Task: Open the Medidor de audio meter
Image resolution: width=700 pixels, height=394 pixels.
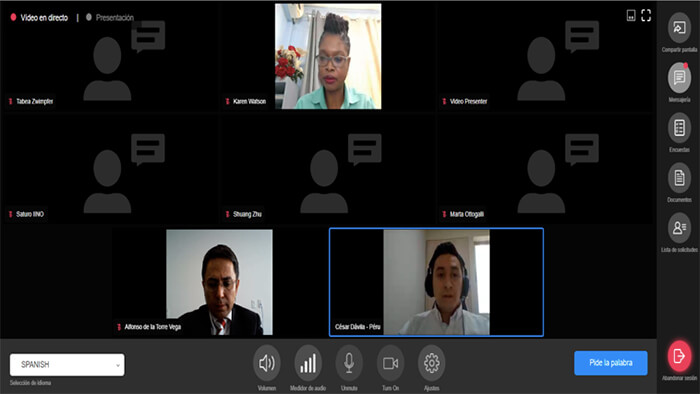Action: pyautogui.click(x=308, y=363)
